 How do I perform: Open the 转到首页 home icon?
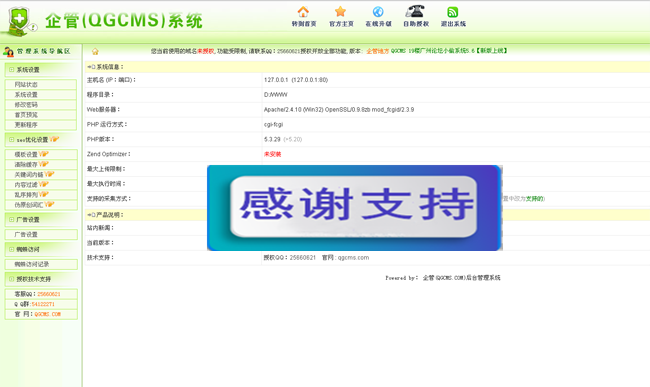click(x=303, y=12)
